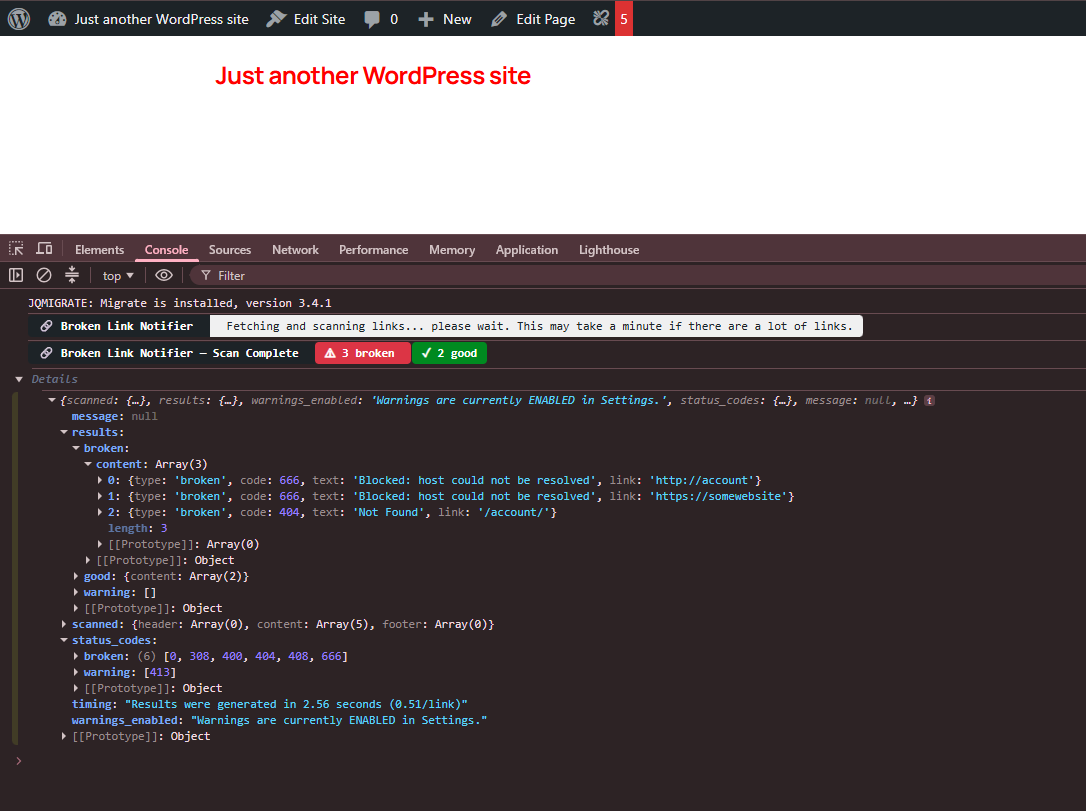Click the console prompt input line
The height and width of the screenshot is (811, 1086).
tap(550, 760)
